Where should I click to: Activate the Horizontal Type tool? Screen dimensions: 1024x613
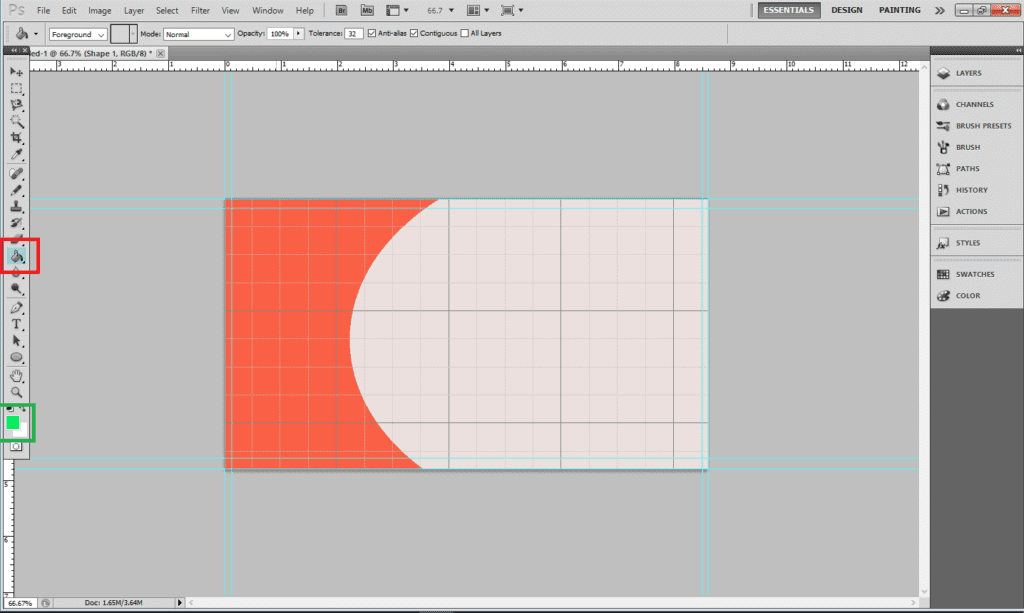17,324
